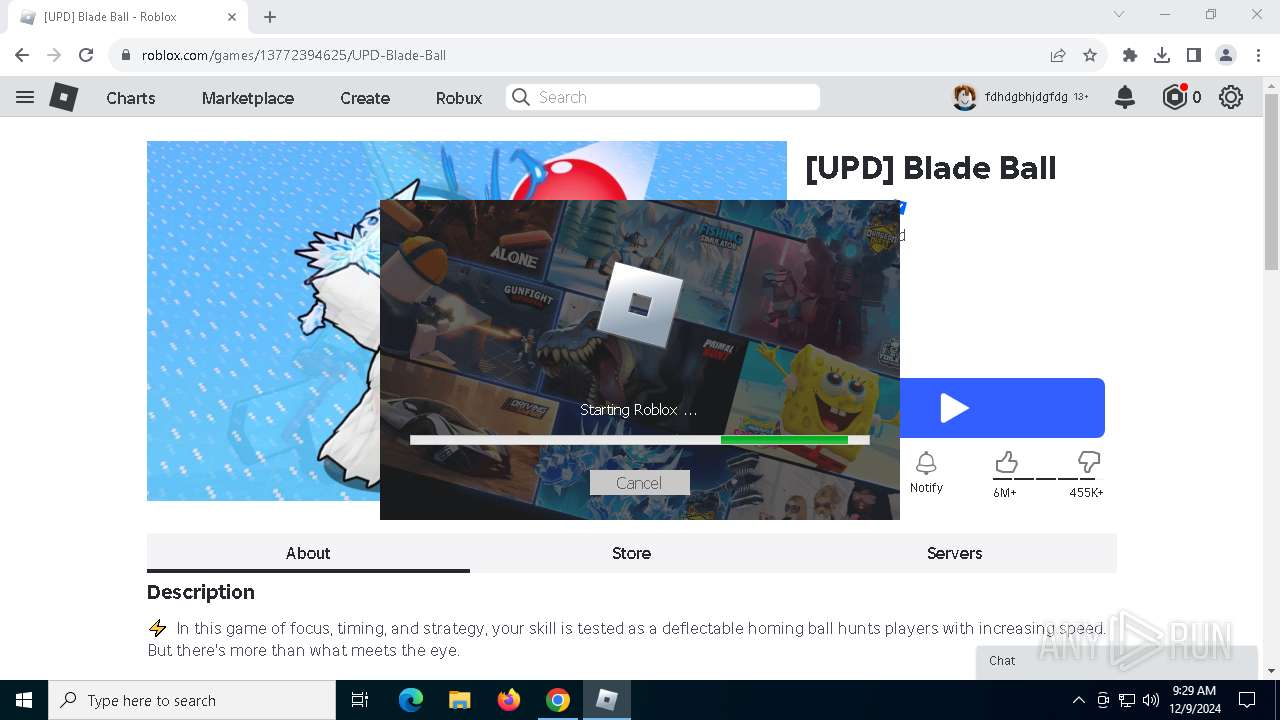Reload the Blade Ball page

pyautogui.click(x=86, y=55)
